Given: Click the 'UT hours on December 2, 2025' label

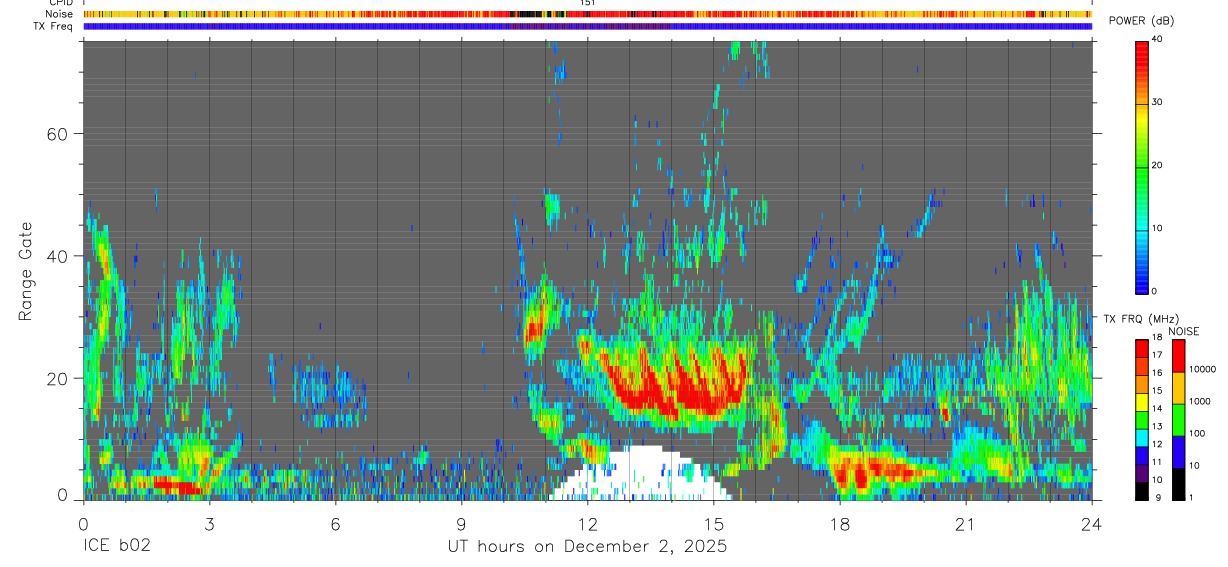Looking at the screenshot, I should (x=587, y=547).
